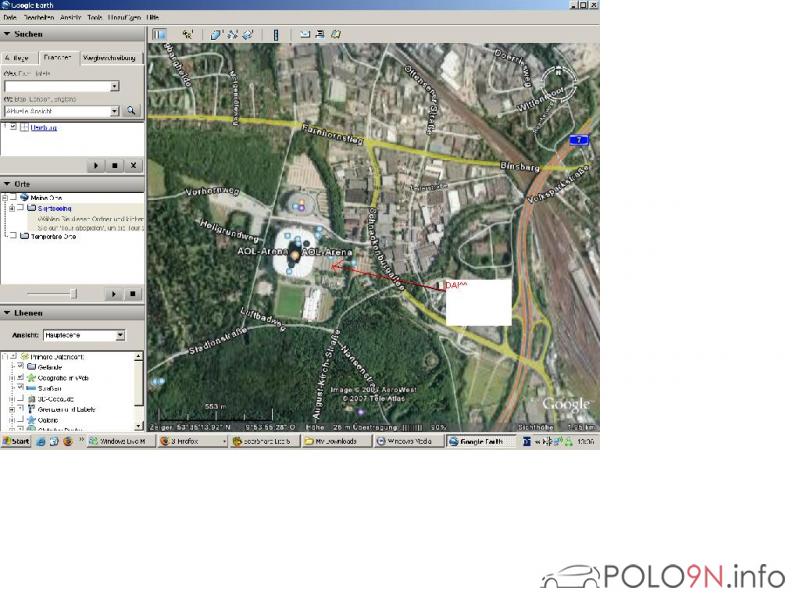
Task: Open the Ansicht menu
Action: pos(70,17)
